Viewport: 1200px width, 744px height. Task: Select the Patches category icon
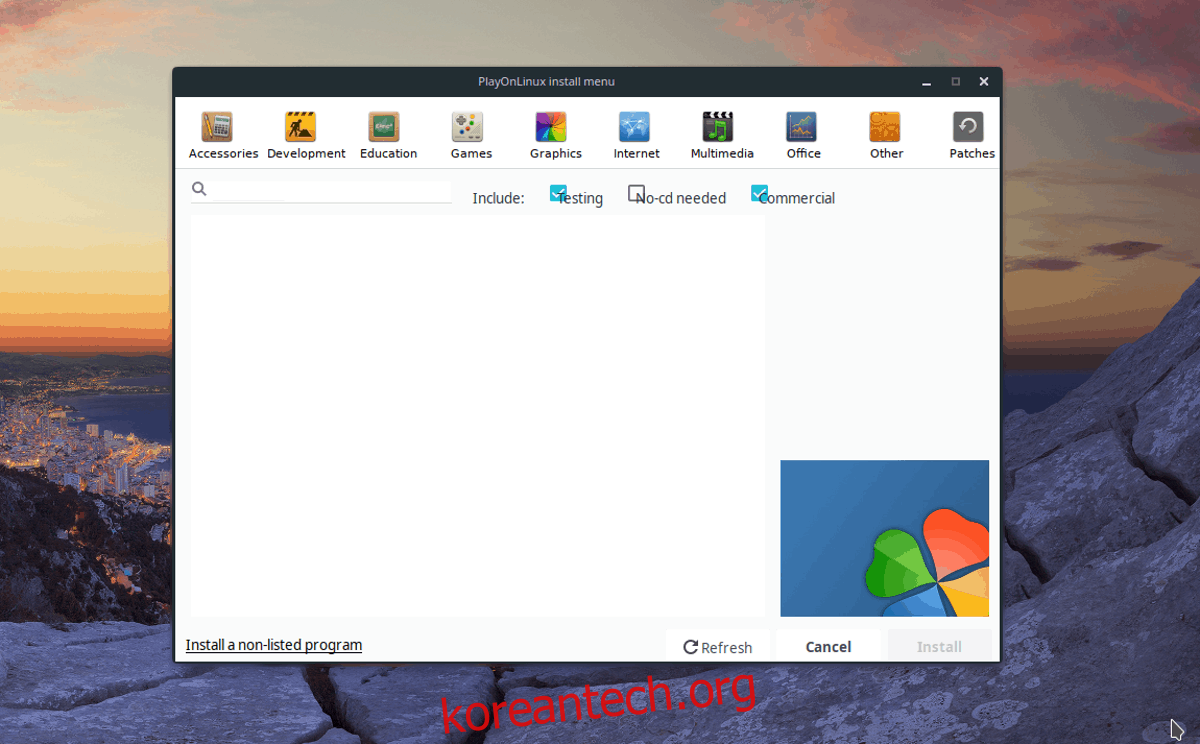coord(968,127)
